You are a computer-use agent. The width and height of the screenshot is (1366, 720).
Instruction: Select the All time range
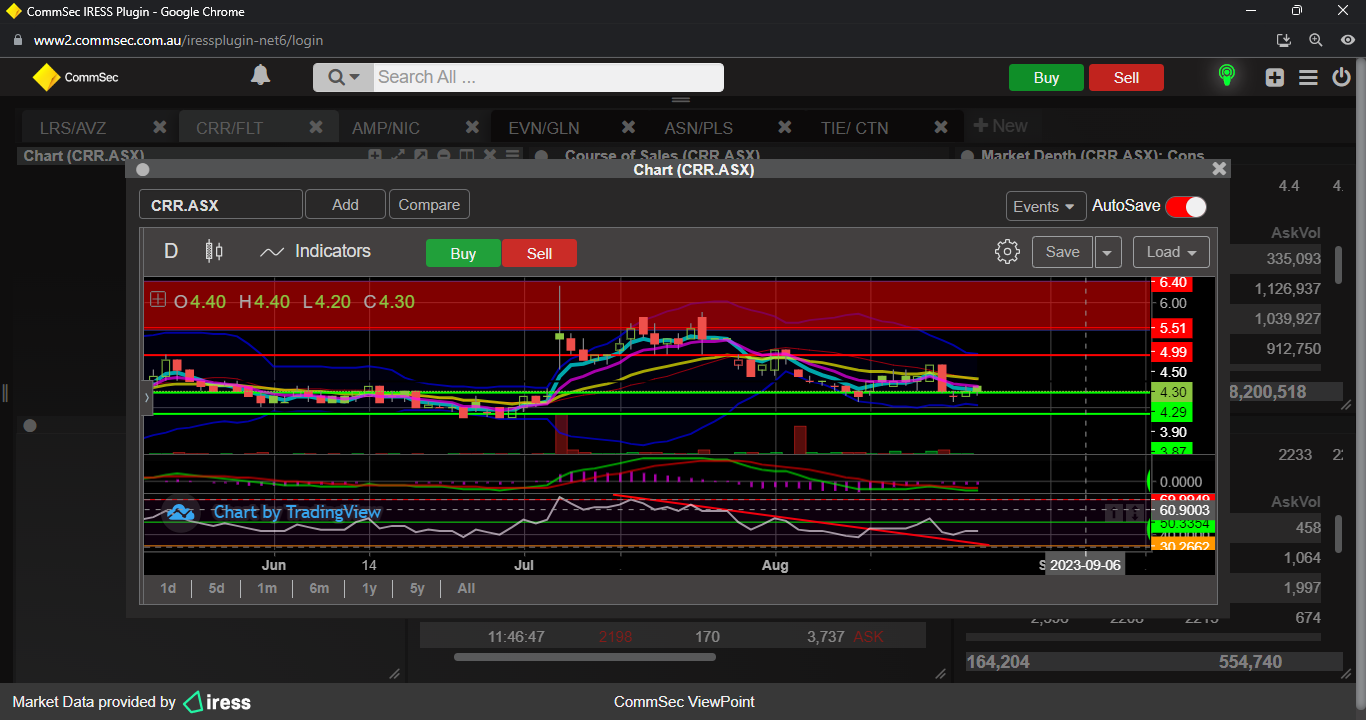(466, 588)
